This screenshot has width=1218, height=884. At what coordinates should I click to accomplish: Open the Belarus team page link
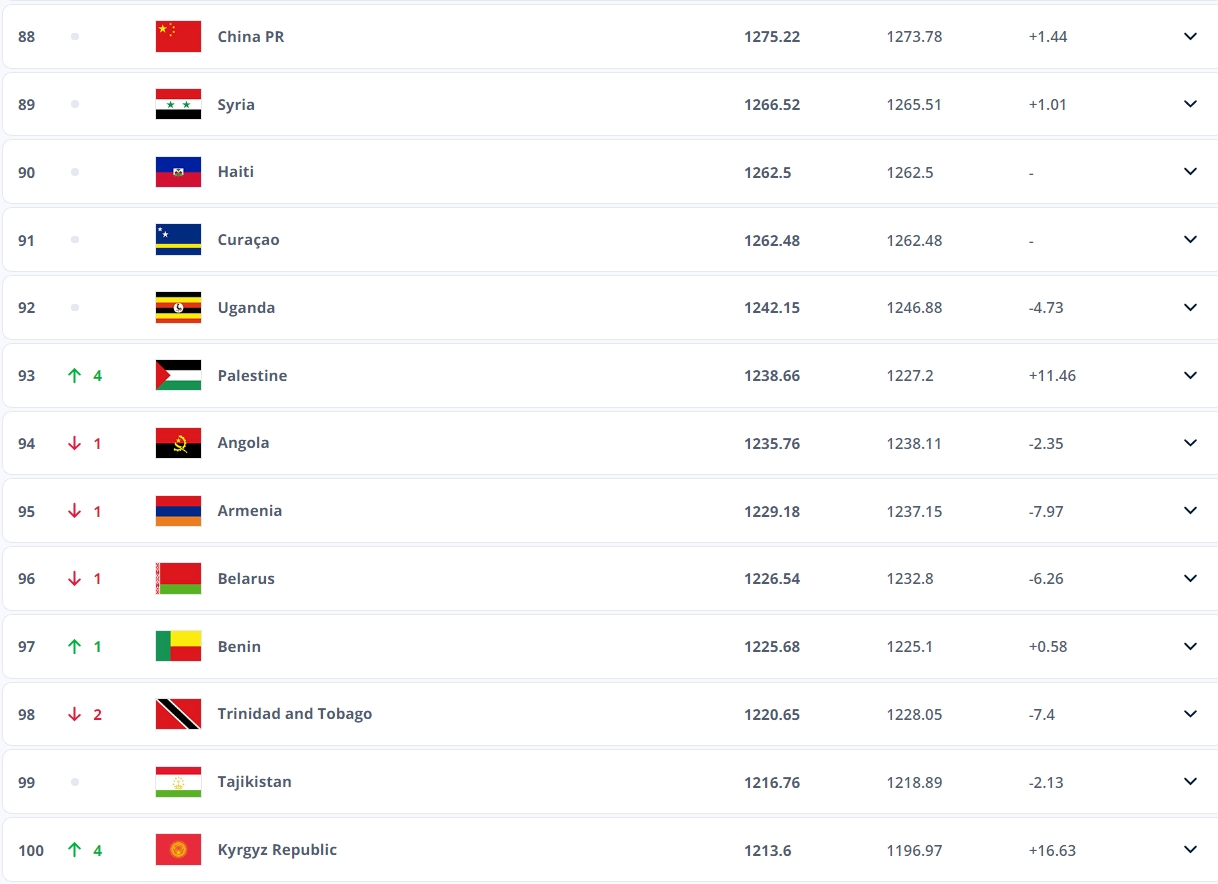(x=246, y=578)
